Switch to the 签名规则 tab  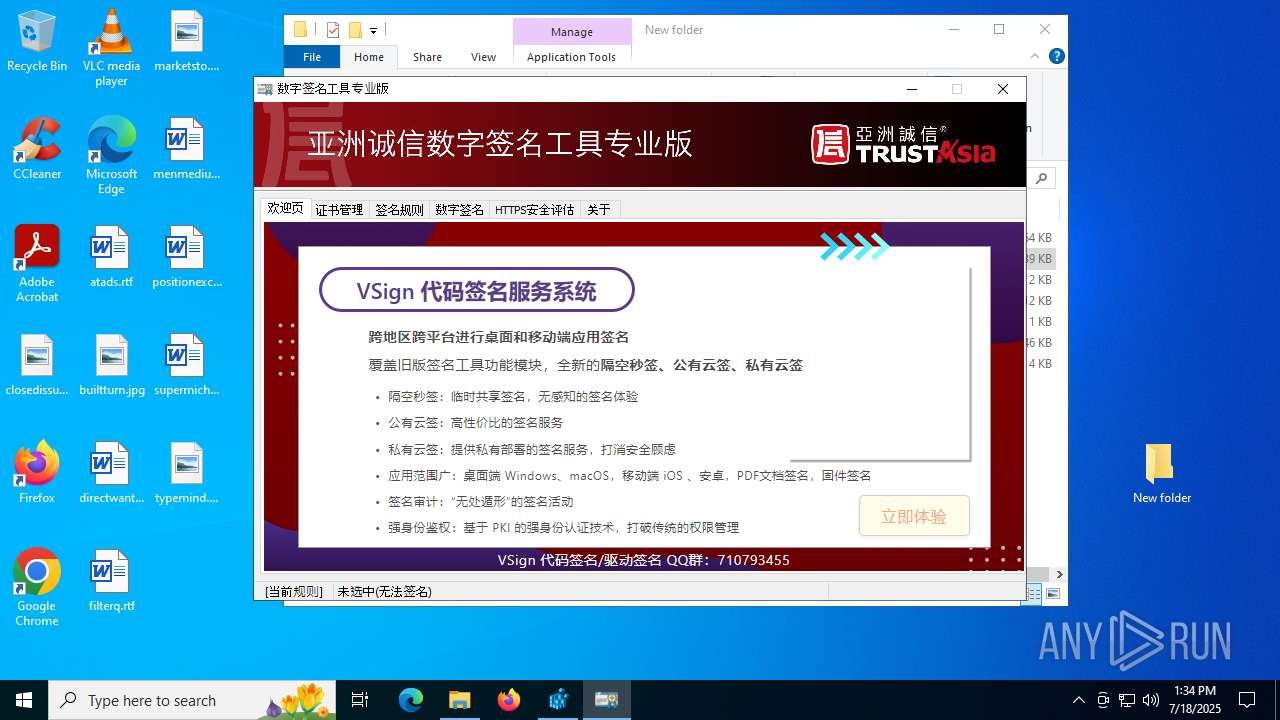coord(399,210)
